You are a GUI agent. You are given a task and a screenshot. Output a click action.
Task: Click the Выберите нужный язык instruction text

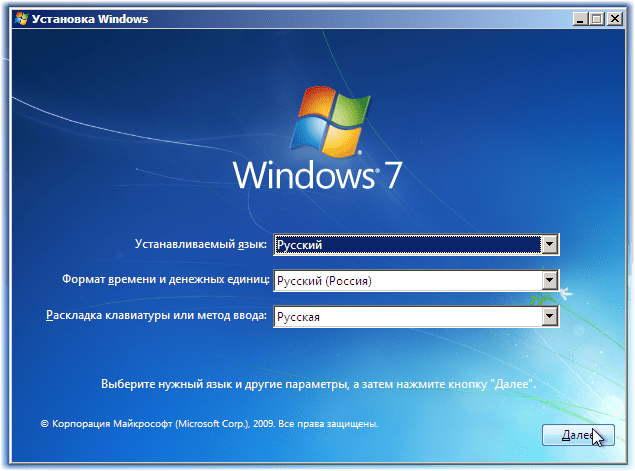pos(318,384)
